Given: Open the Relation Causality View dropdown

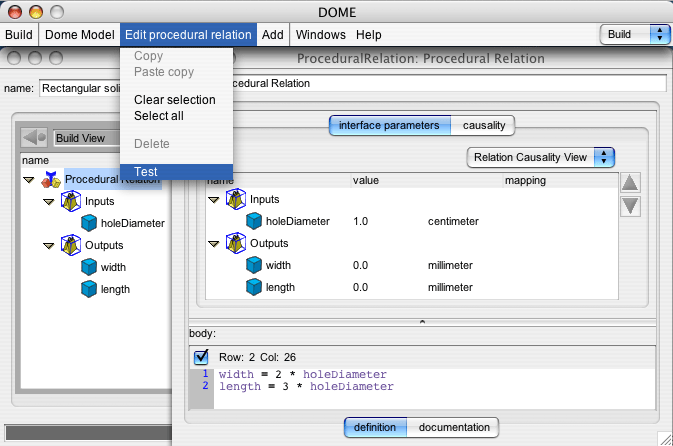Looking at the screenshot, I should (540, 158).
